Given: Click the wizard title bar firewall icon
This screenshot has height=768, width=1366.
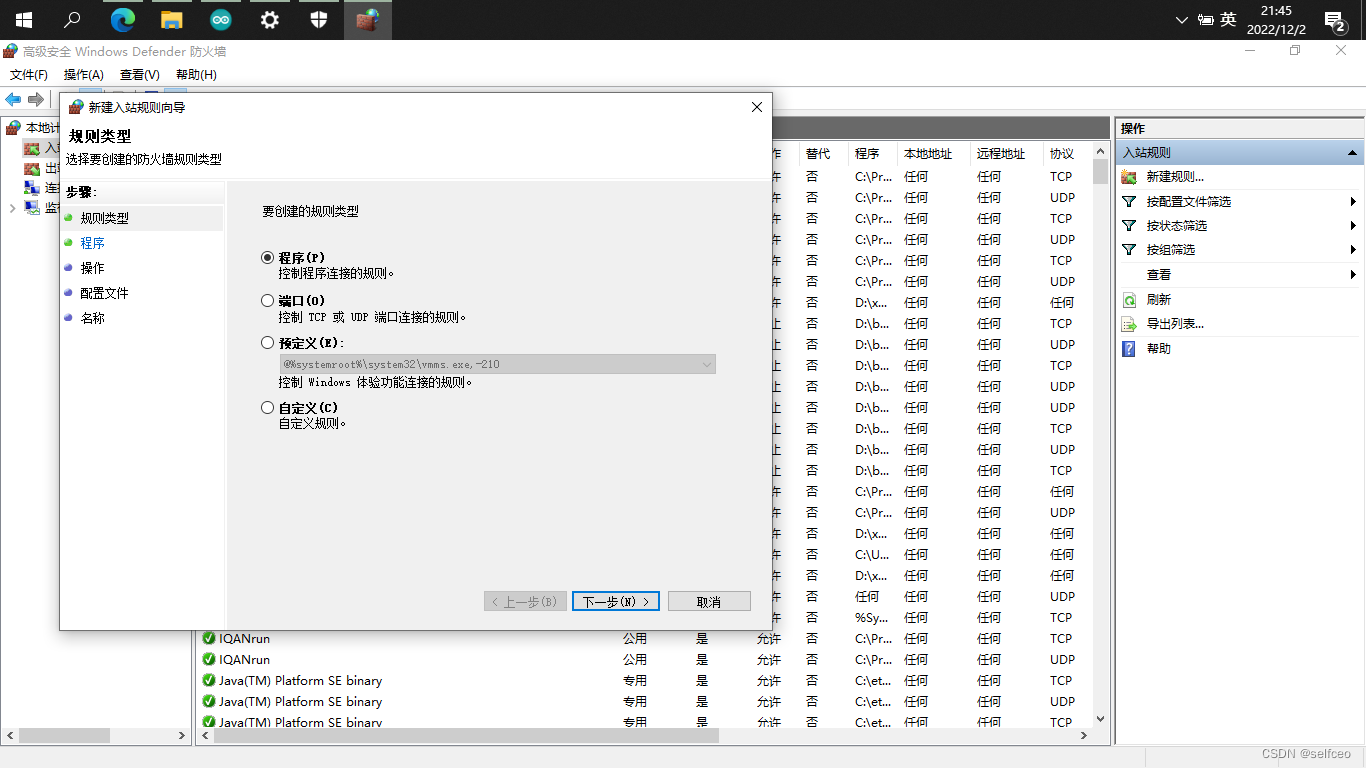Looking at the screenshot, I should tap(76, 107).
